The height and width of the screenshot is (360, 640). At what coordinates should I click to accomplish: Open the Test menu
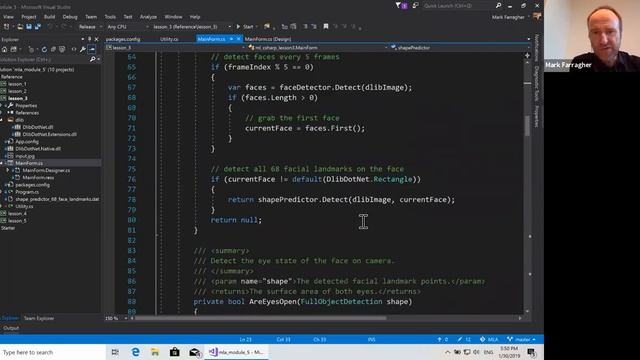[x=128, y=17]
